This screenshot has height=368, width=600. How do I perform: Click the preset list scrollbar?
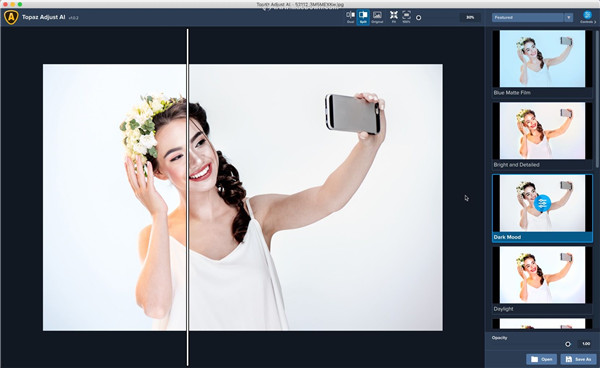(x=598, y=99)
